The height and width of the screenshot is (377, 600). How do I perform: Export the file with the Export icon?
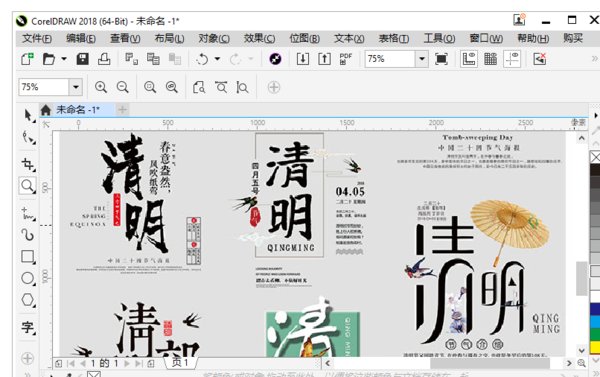pos(324,59)
